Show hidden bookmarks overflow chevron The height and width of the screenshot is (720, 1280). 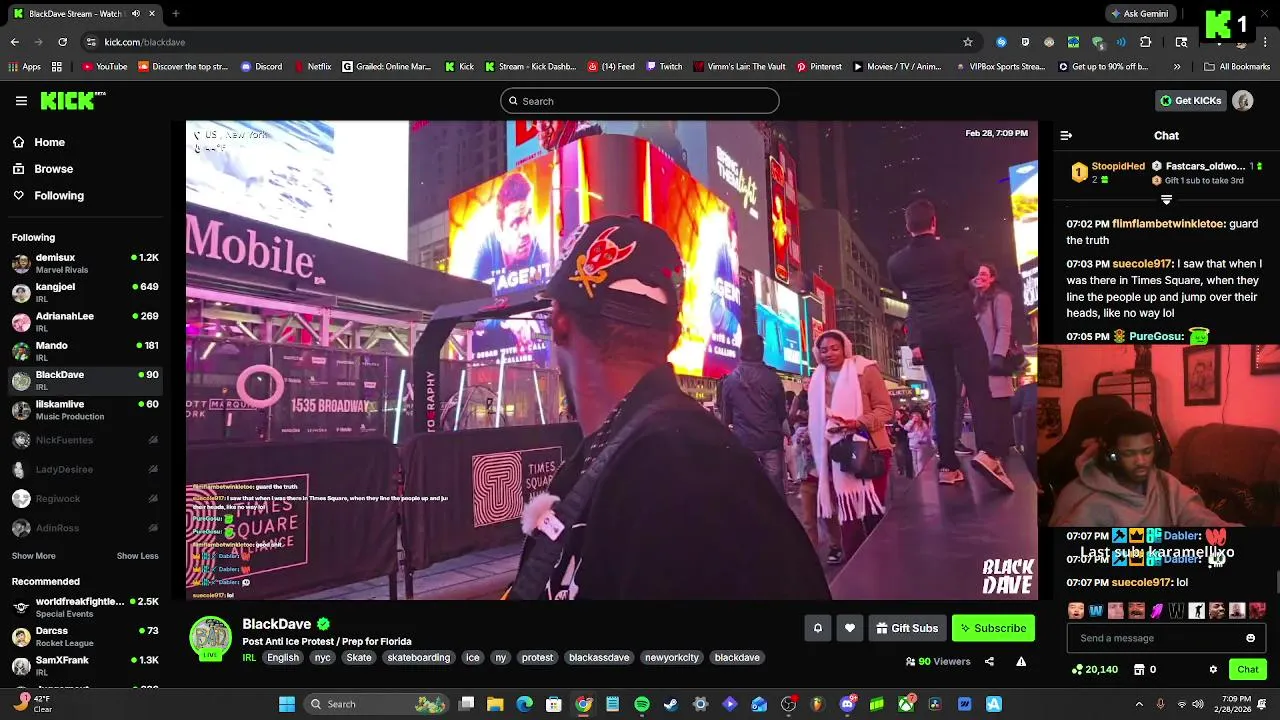point(1176,67)
